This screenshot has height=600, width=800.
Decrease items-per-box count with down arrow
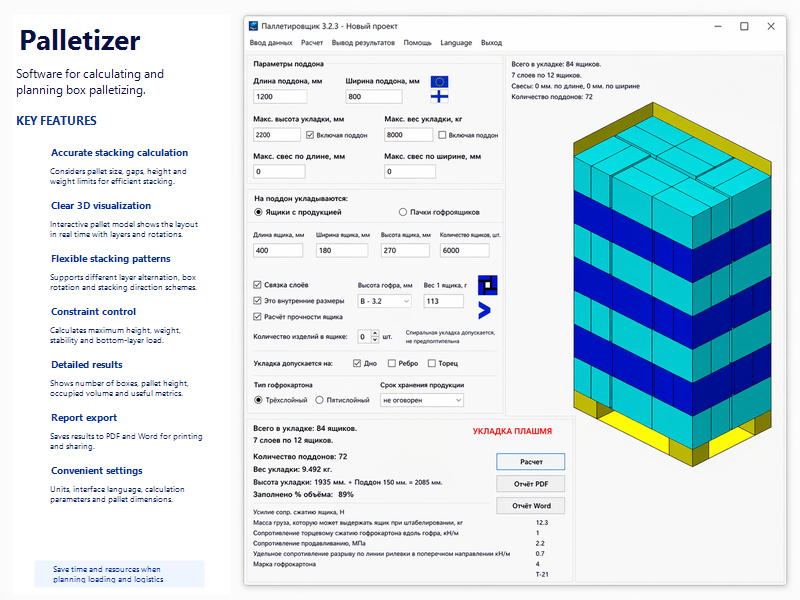pyautogui.click(x=375, y=340)
